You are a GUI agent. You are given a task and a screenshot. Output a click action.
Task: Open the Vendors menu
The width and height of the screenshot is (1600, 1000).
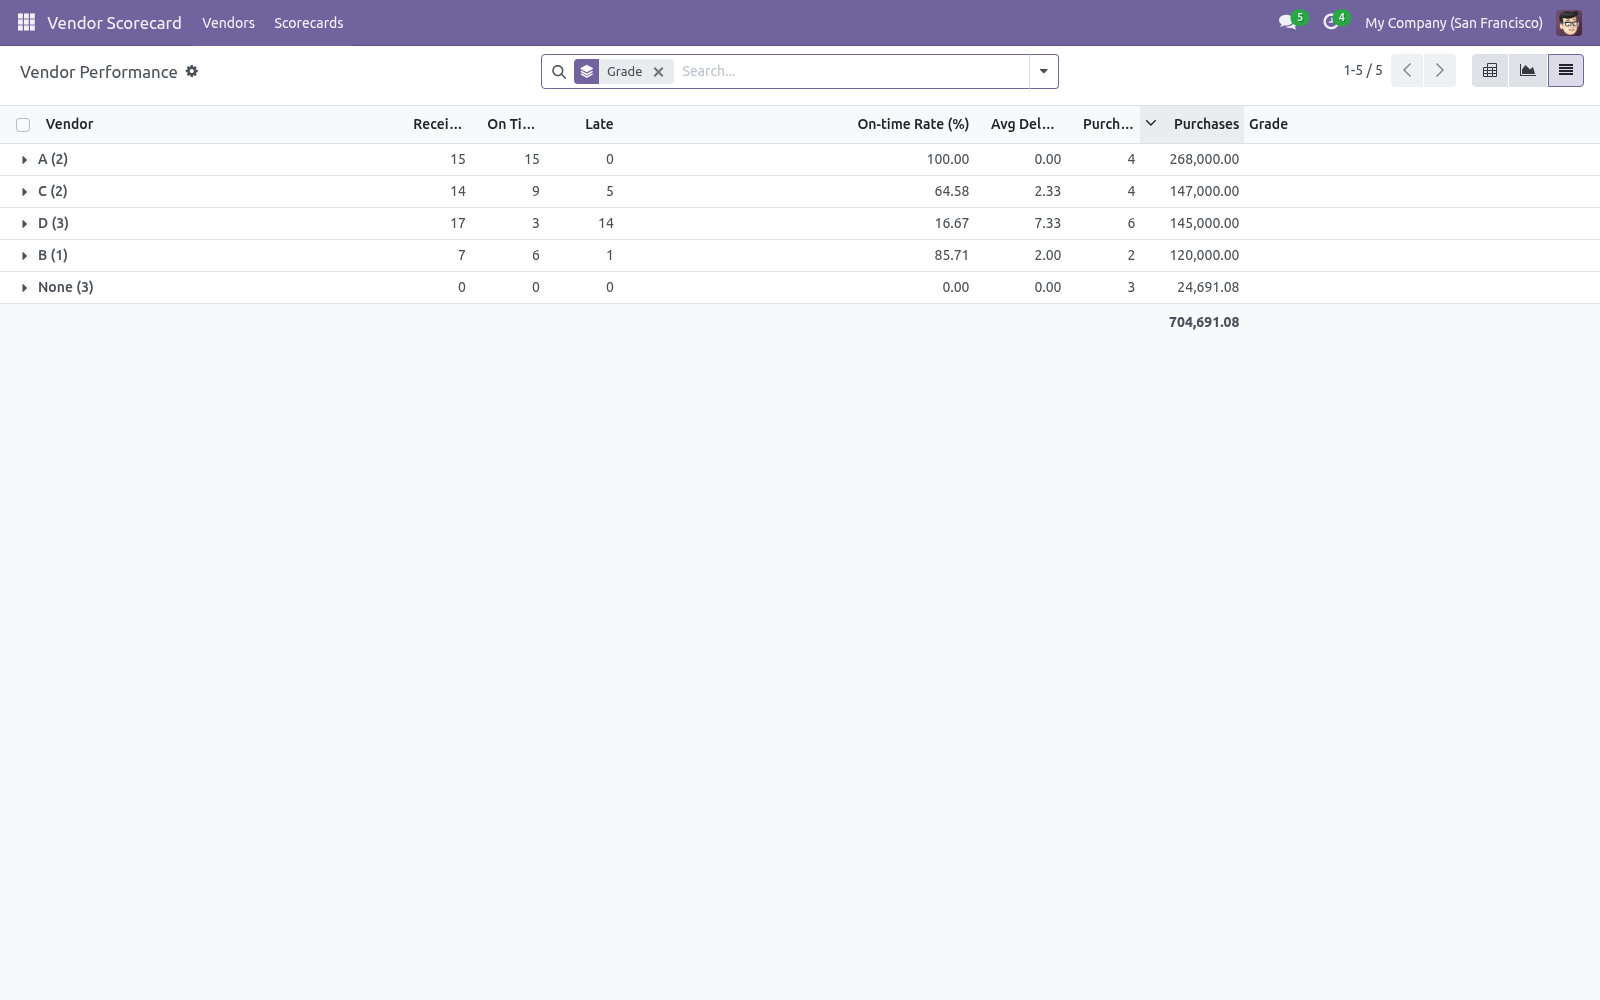point(228,22)
